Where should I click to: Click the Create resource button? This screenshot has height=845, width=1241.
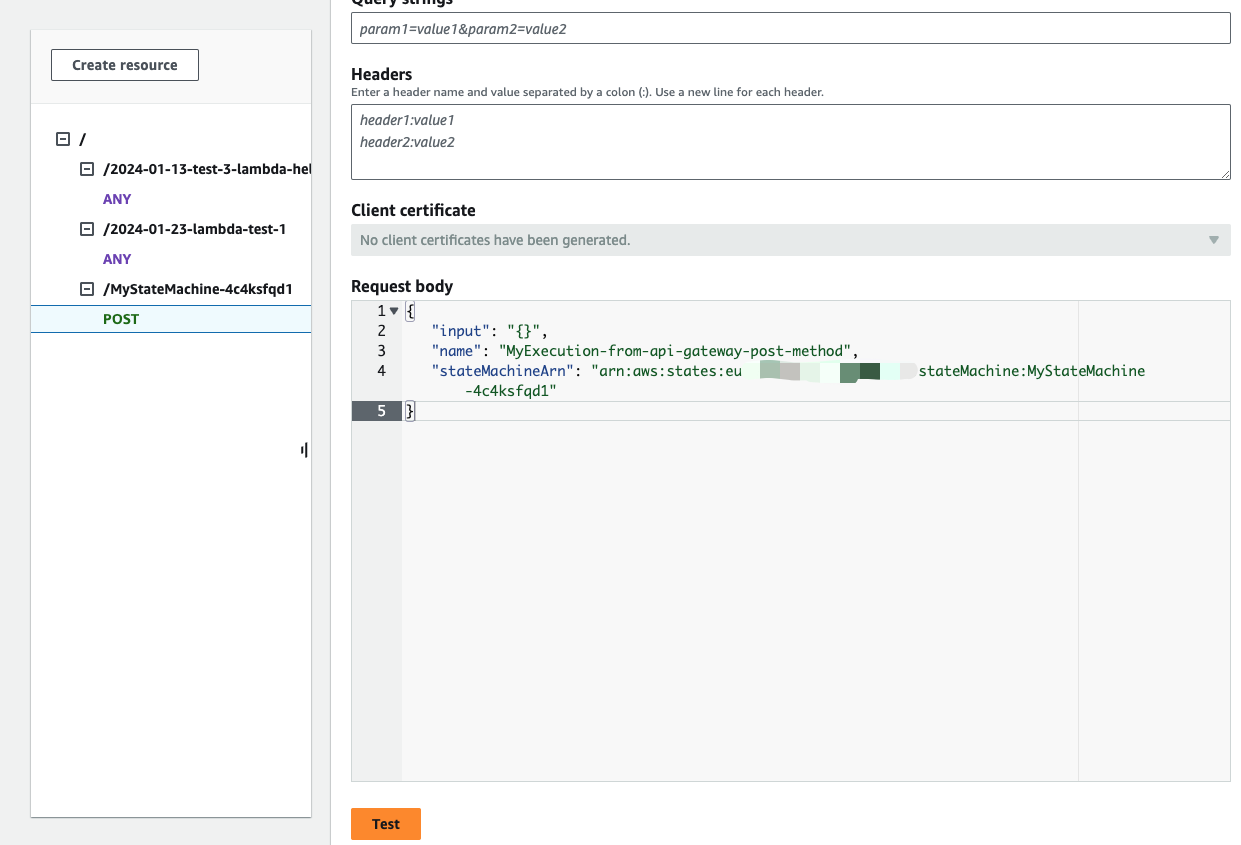click(x=125, y=65)
